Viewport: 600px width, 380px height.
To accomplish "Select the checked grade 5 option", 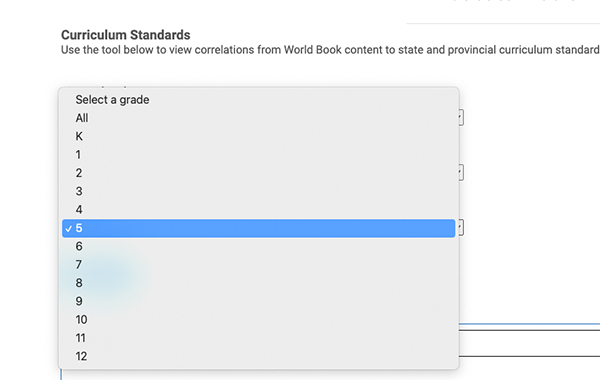I will pos(258,228).
